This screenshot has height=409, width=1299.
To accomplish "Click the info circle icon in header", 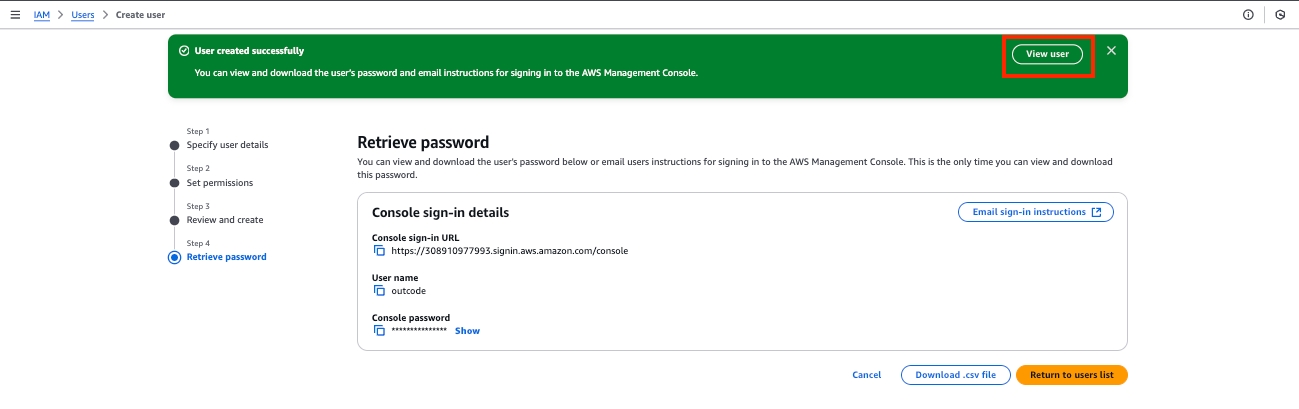I will pos(1248,15).
